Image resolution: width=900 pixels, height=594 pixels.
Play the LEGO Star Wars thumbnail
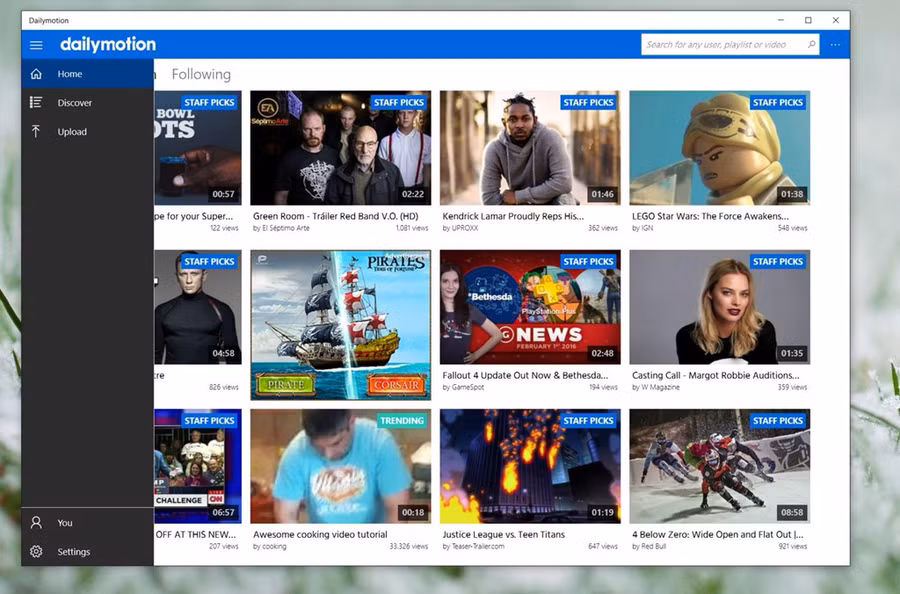pos(718,147)
